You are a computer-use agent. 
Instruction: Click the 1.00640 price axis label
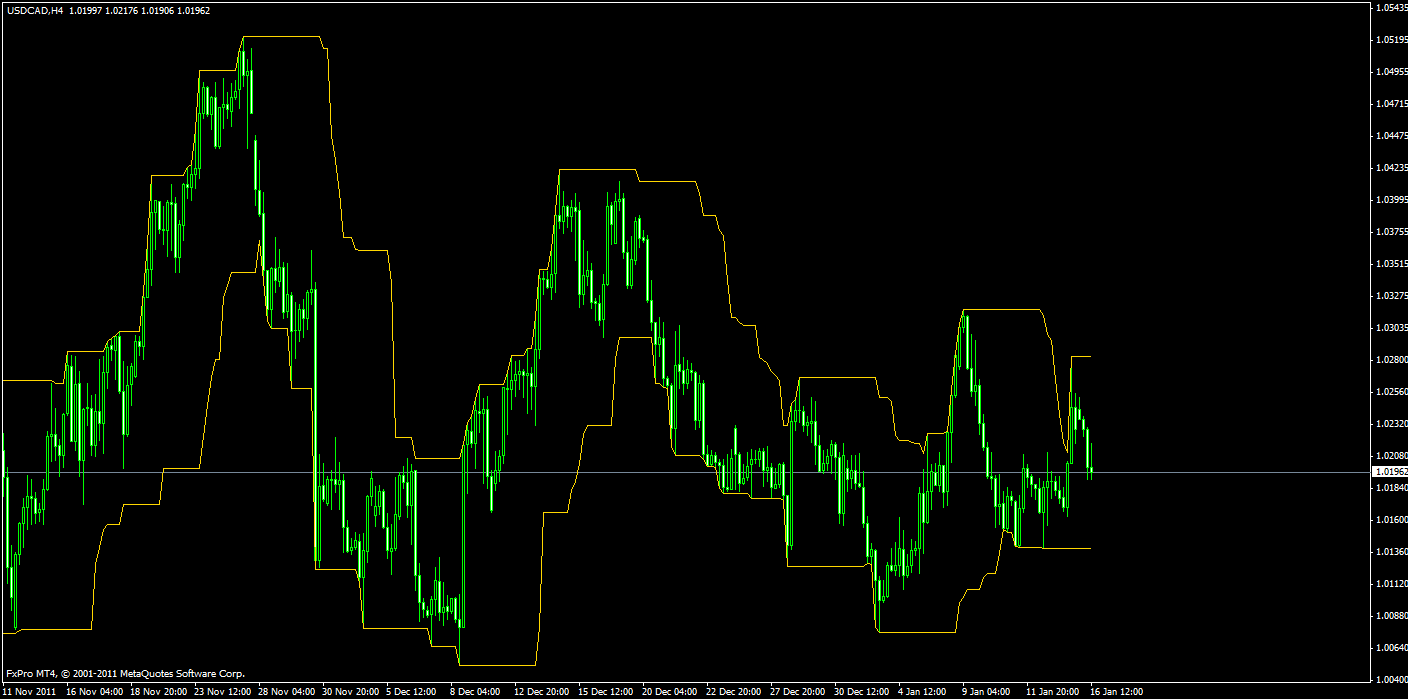click(x=1391, y=648)
